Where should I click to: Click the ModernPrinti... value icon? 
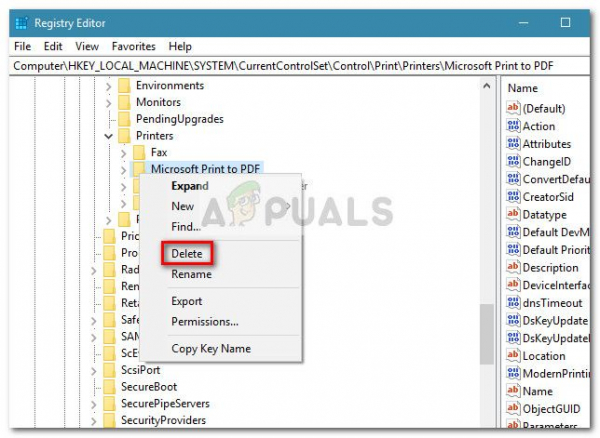513,373
